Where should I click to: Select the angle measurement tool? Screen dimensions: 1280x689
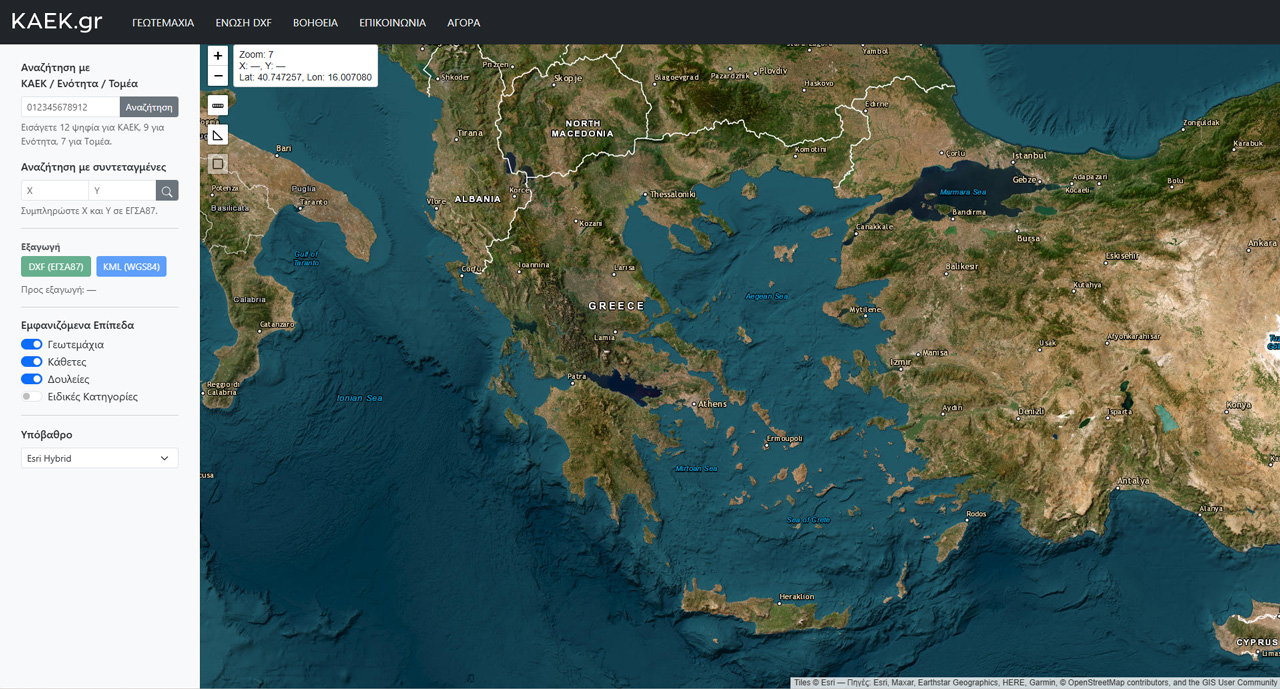(217, 134)
